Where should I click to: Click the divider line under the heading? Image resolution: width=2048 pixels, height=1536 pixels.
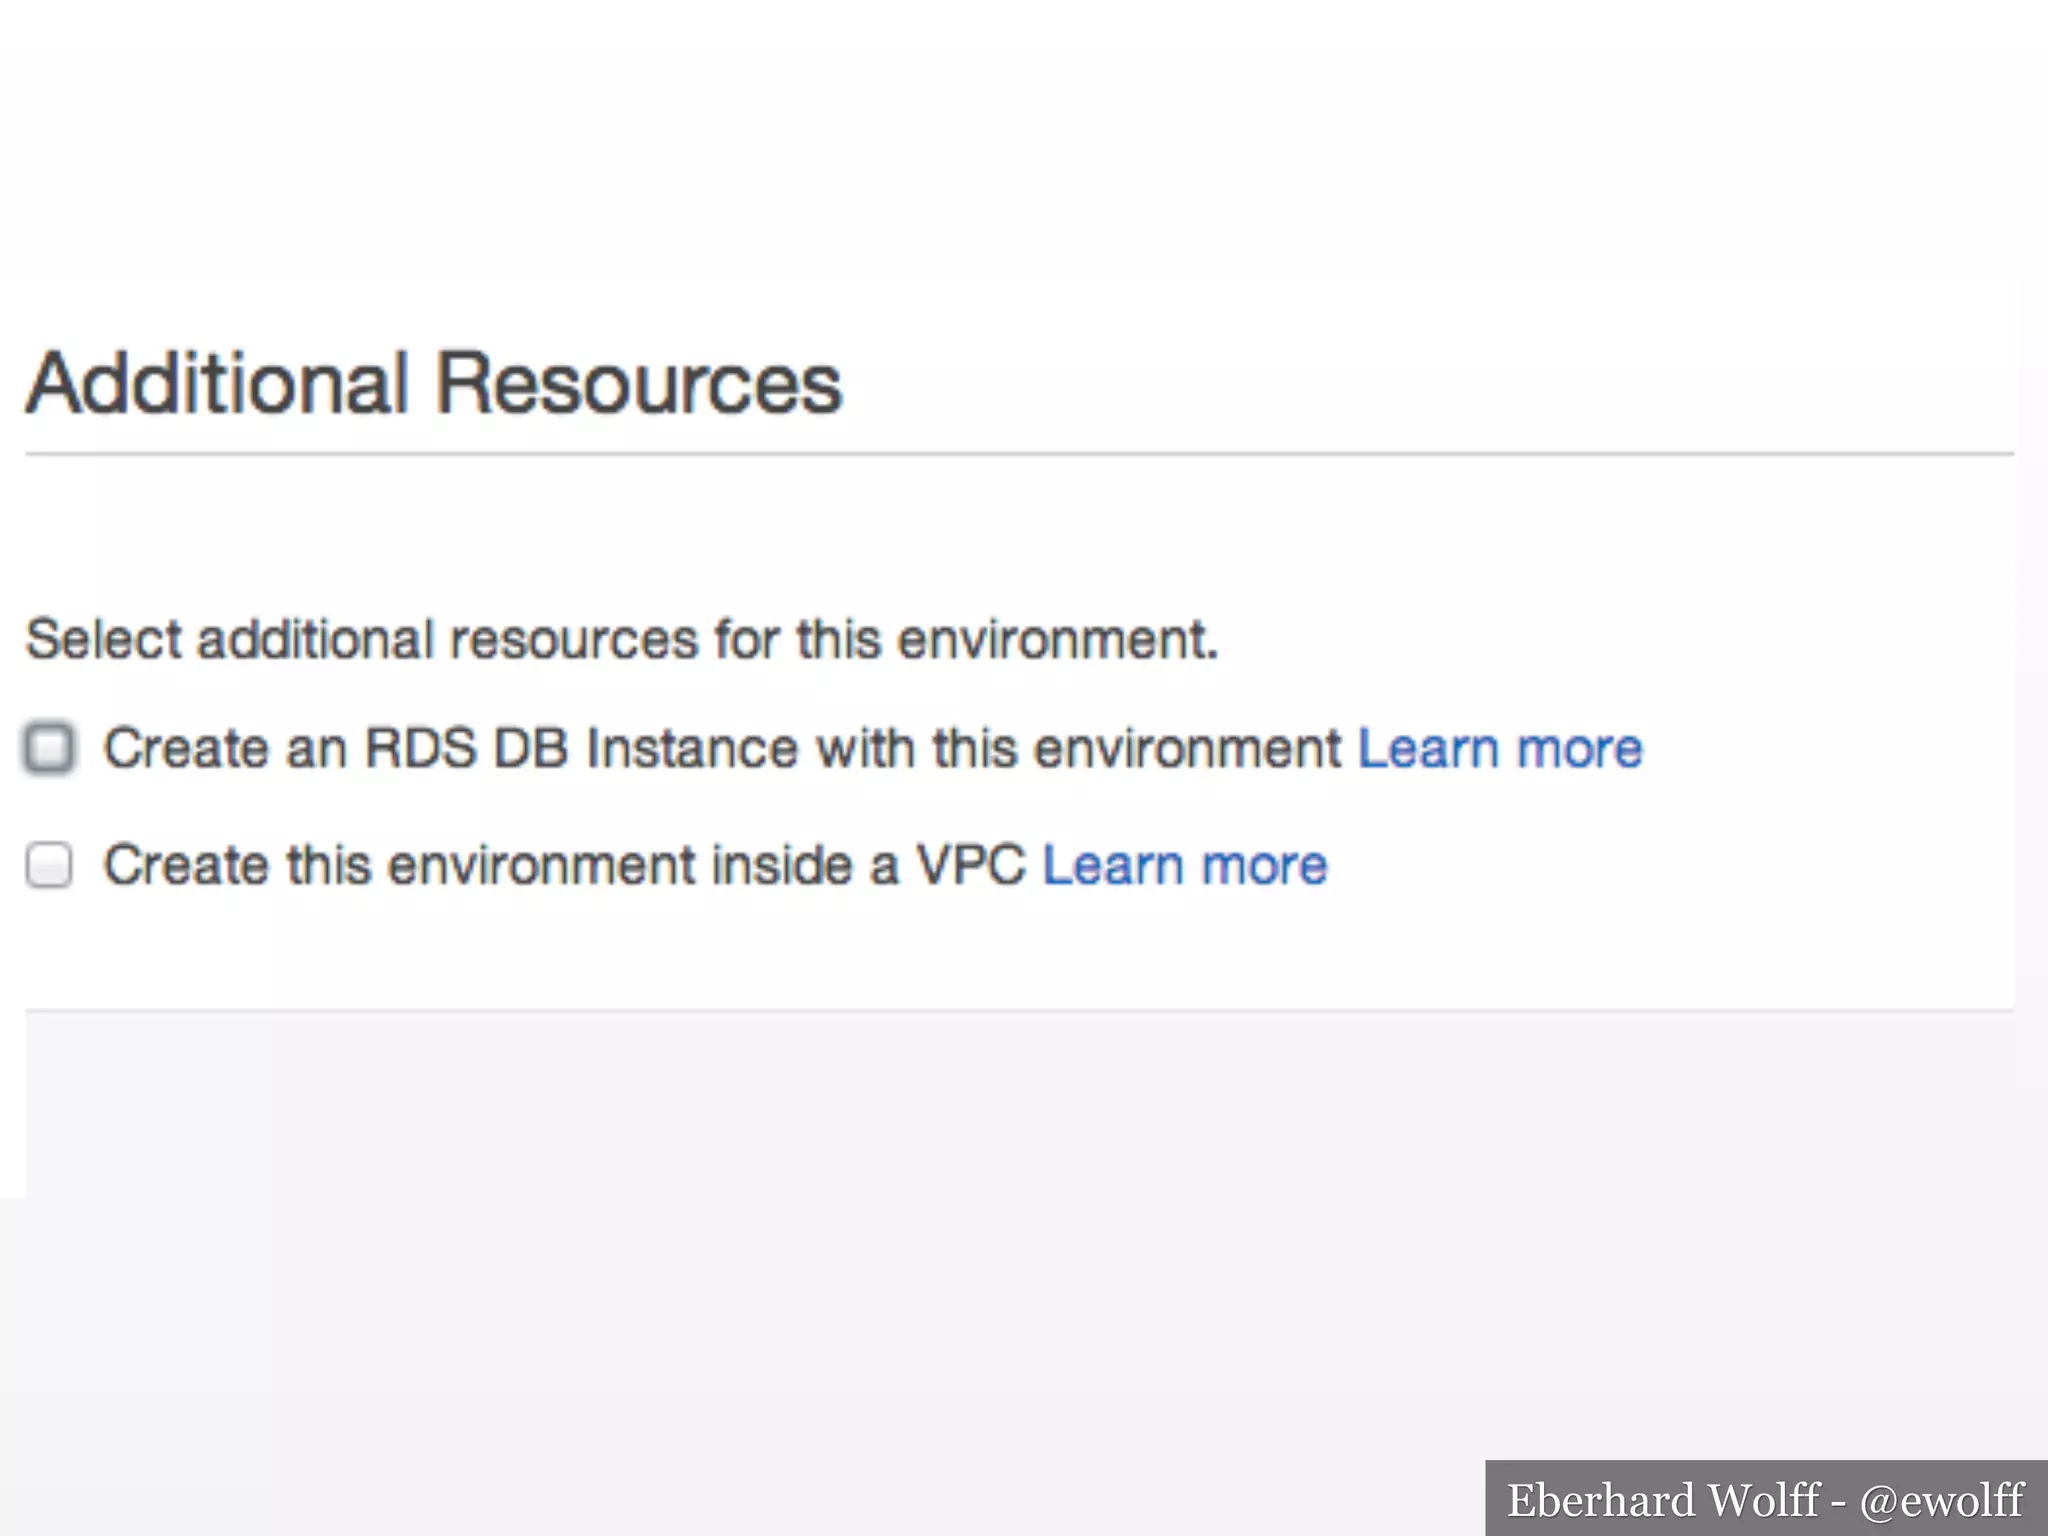pyautogui.click(x=1018, y=454)
